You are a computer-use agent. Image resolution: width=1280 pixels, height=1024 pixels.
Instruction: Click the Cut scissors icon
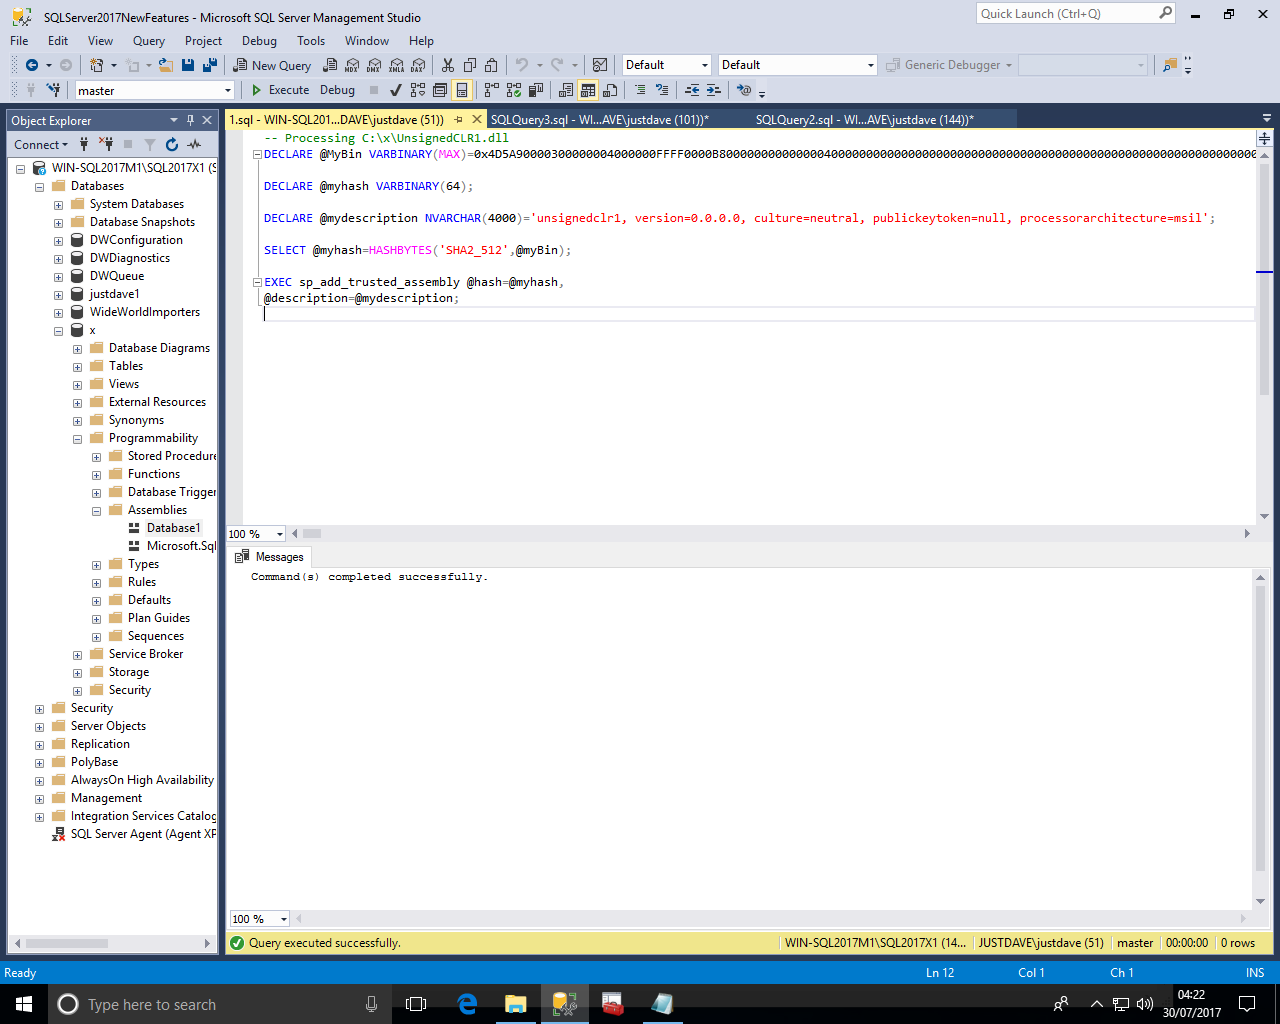coord(447,65)
